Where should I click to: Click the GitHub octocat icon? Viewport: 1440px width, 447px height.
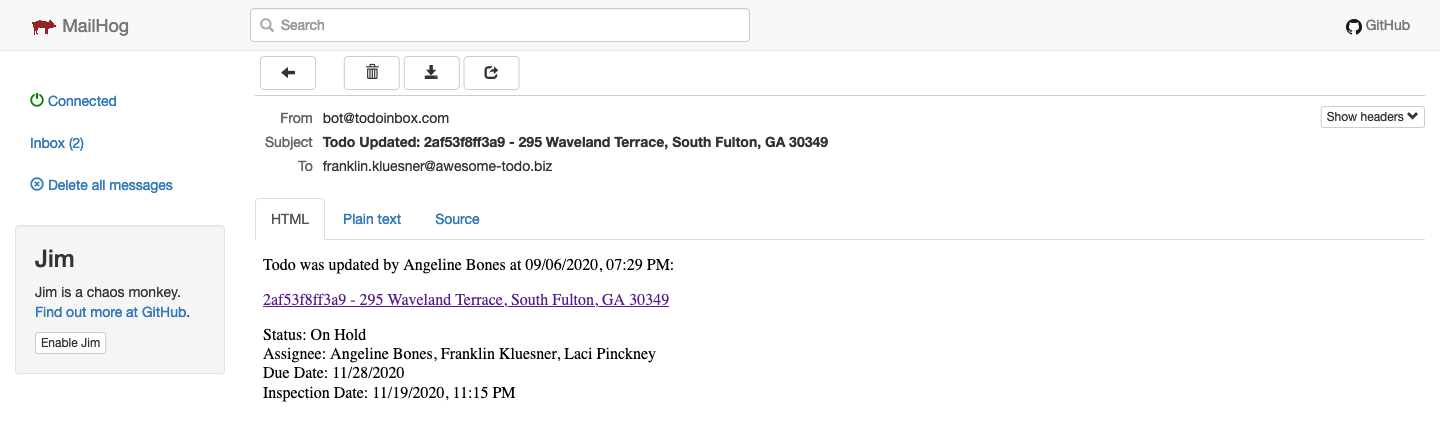(1354, 27)
